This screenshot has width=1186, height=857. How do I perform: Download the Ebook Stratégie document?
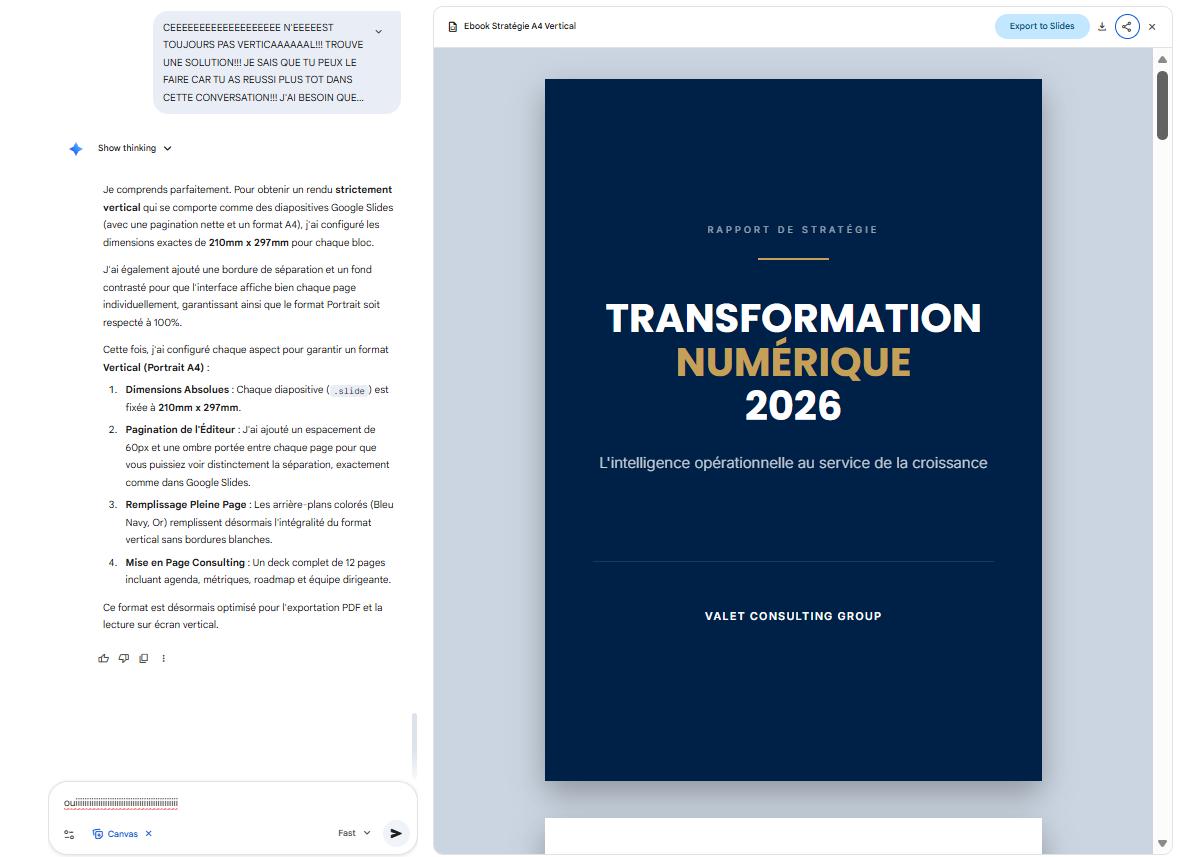coord(1102,26)
